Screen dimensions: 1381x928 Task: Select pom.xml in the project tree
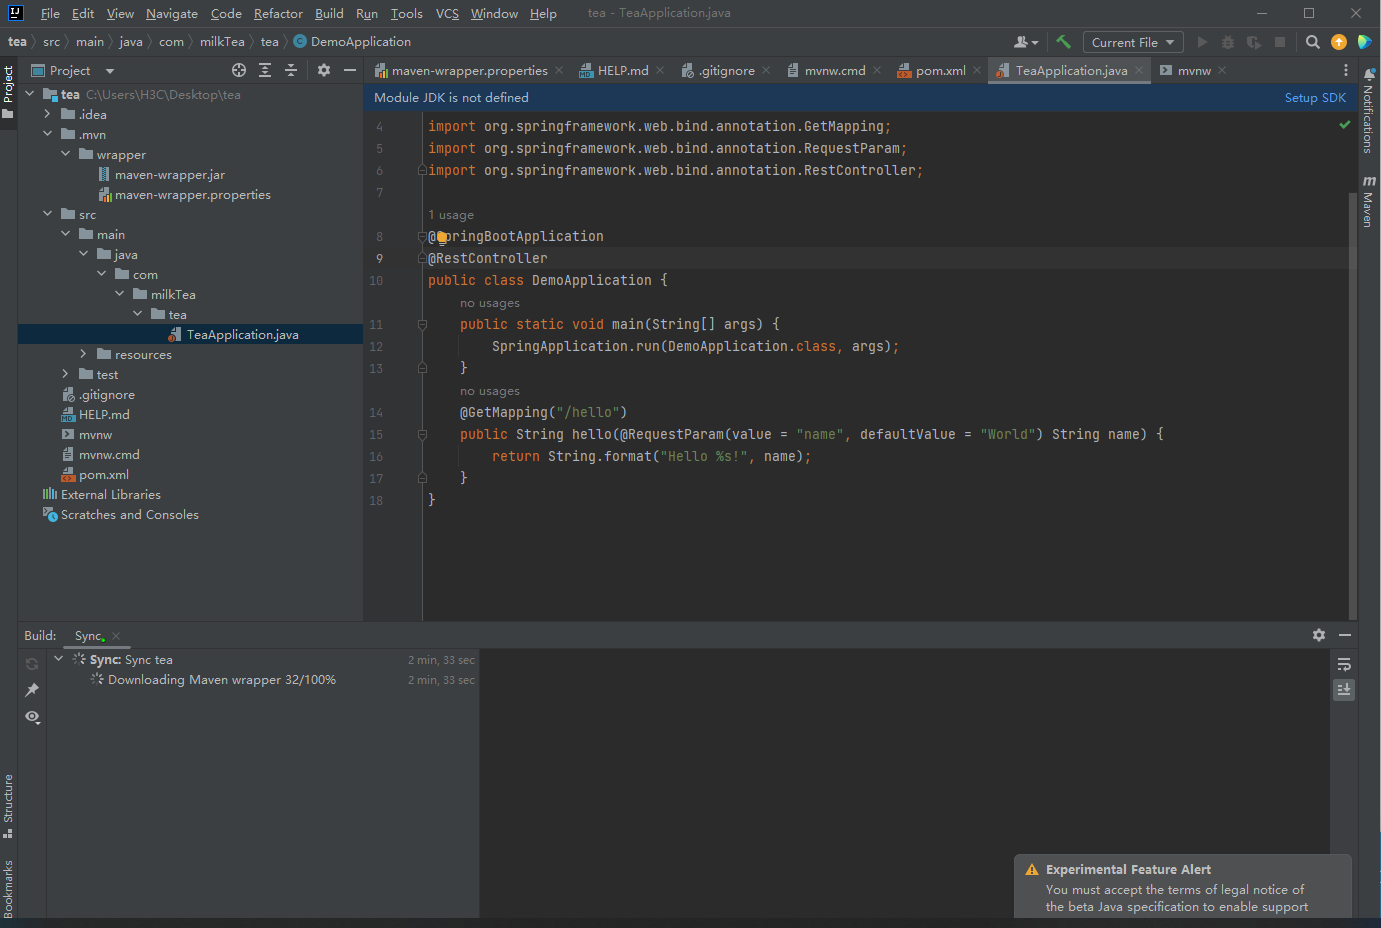click(104, 475)
